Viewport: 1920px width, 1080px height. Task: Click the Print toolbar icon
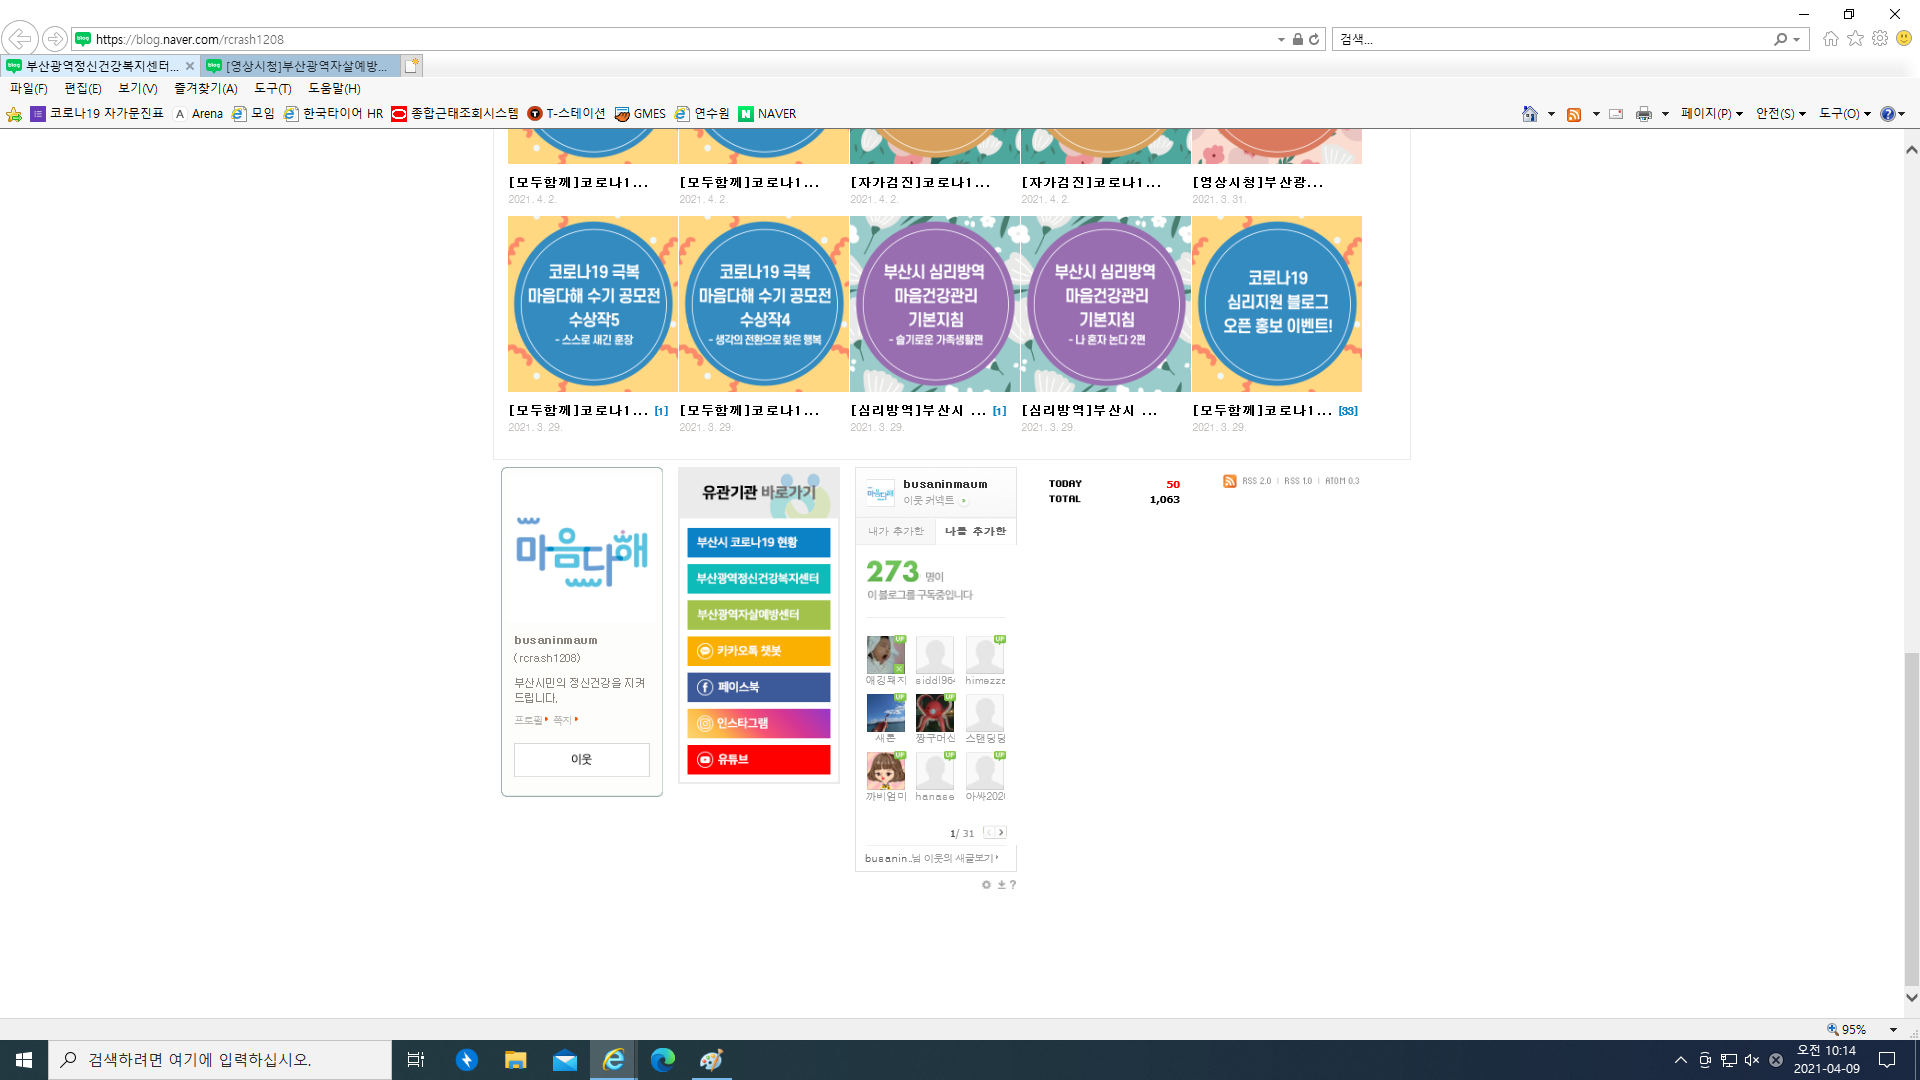(1643, 114)
